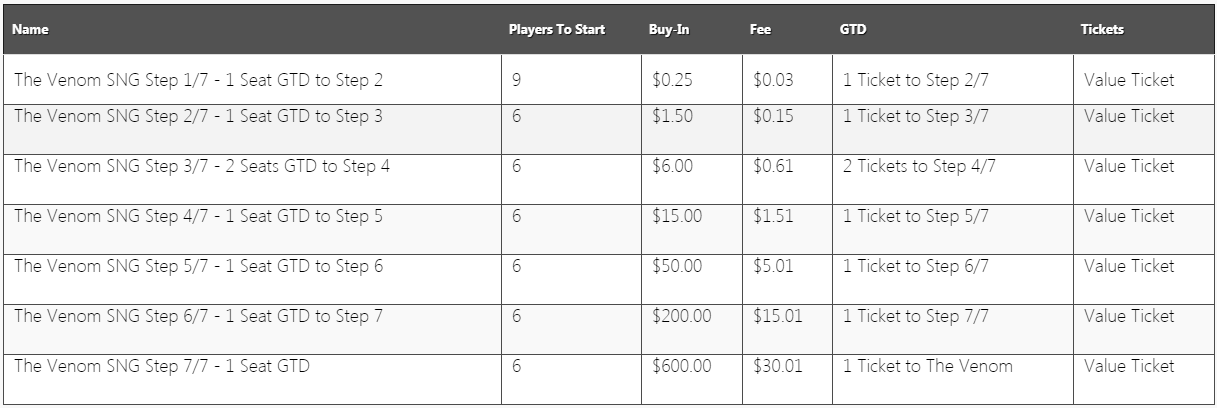Click the GTD column header

coord(852,30)
